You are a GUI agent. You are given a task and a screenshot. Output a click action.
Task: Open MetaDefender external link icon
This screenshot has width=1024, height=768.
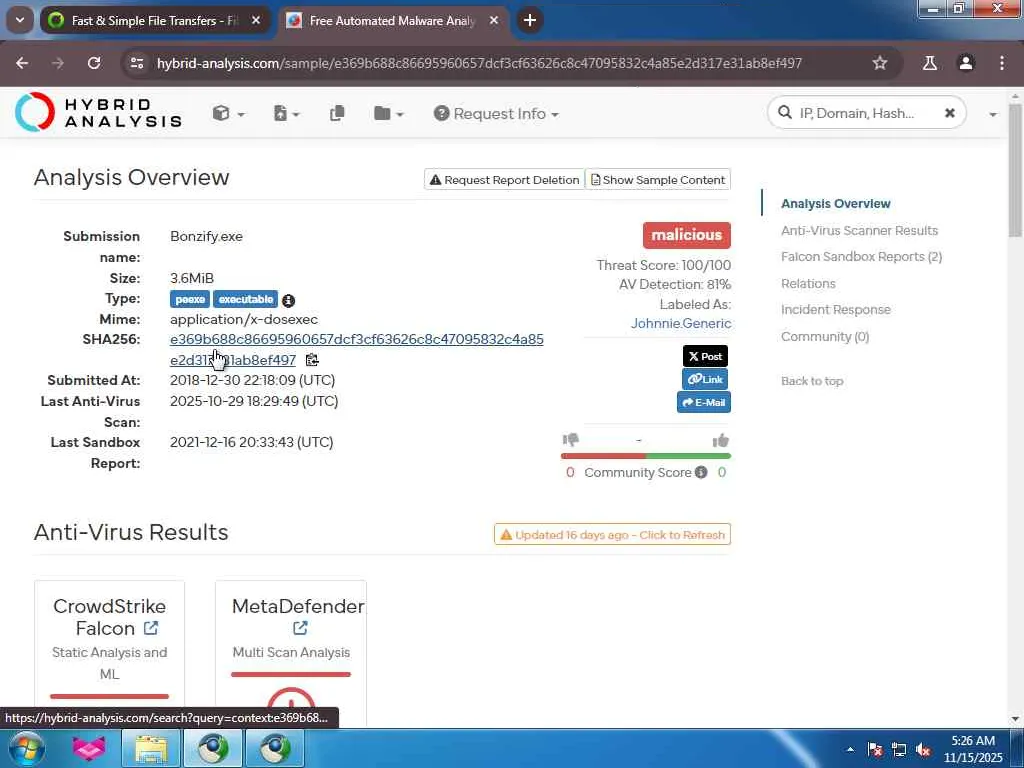pyautogui.click(x=300, y=628)
